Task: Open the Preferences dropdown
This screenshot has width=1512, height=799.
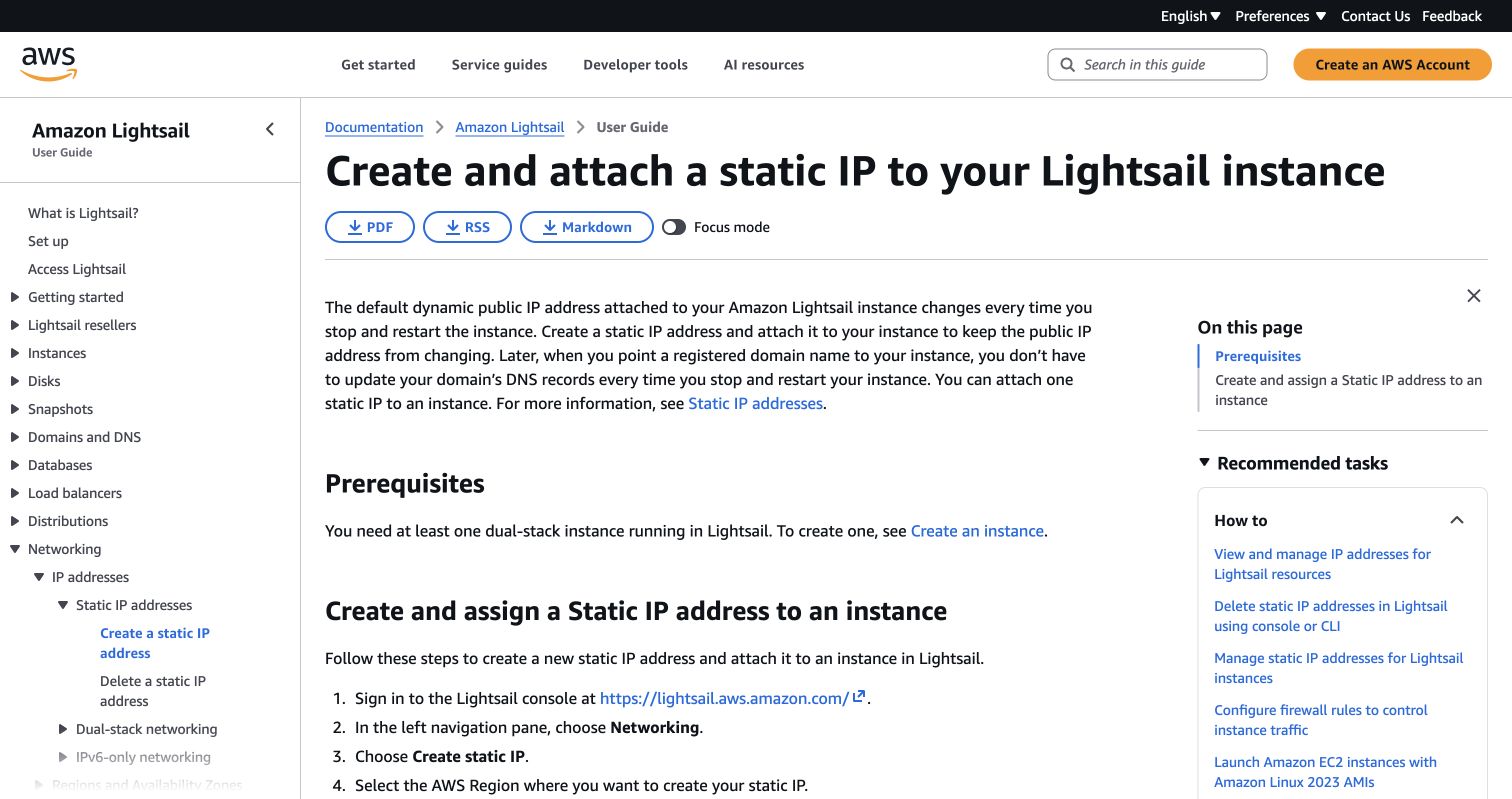Action: 1280,16
